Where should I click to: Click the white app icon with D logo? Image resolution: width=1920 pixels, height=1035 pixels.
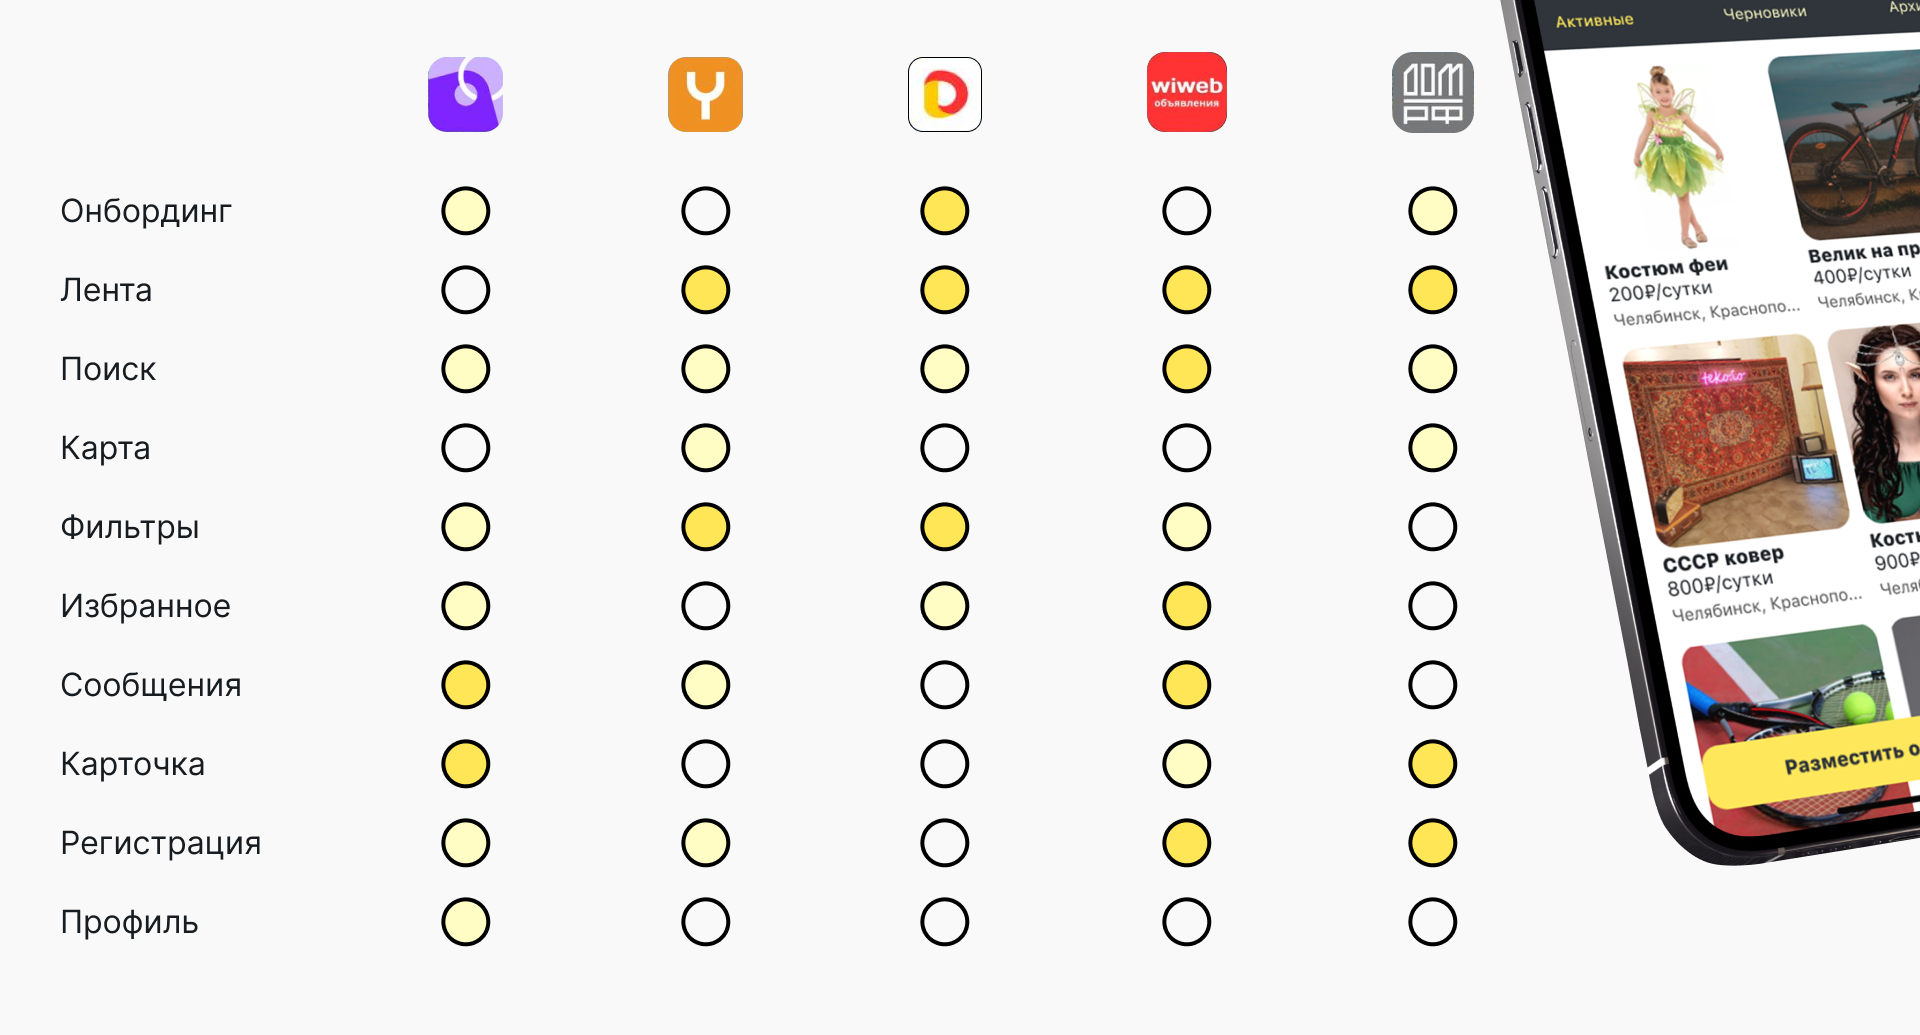click(x=945, y=94)
